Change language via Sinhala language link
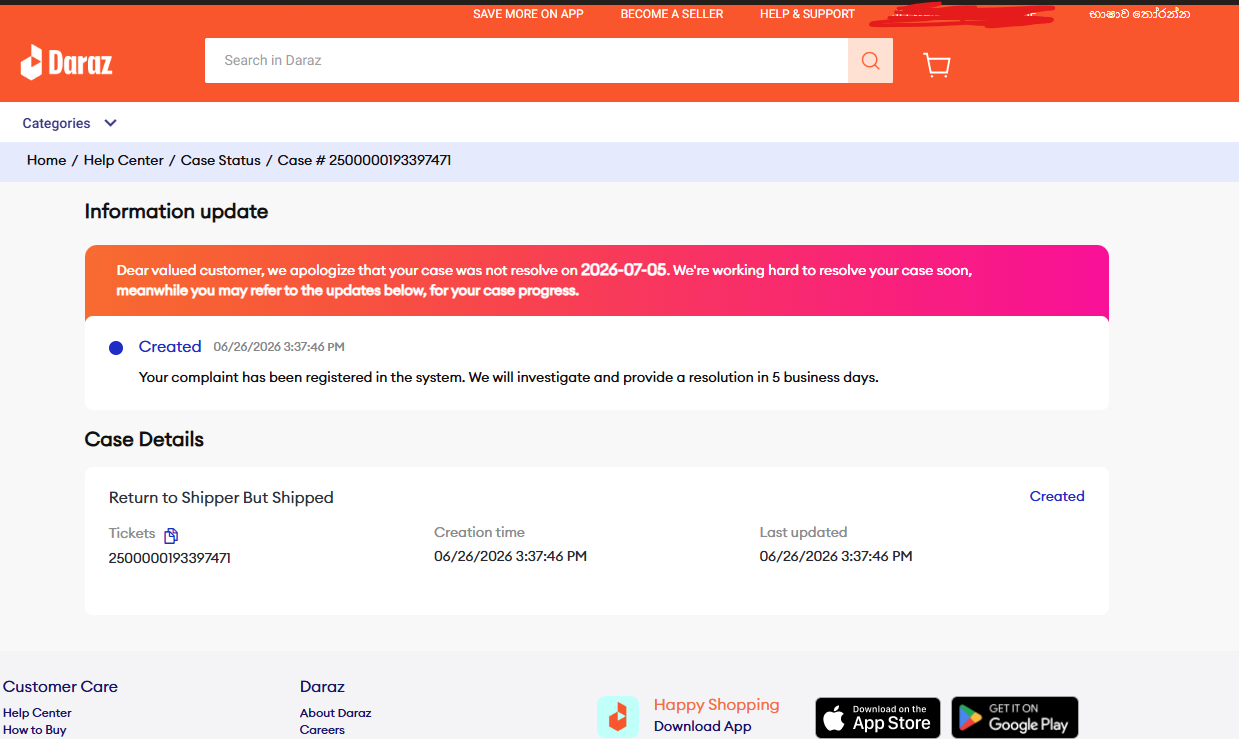The width and height of the screenshot is (1239, 739). pyautogui.click(x=1140, y=14)
